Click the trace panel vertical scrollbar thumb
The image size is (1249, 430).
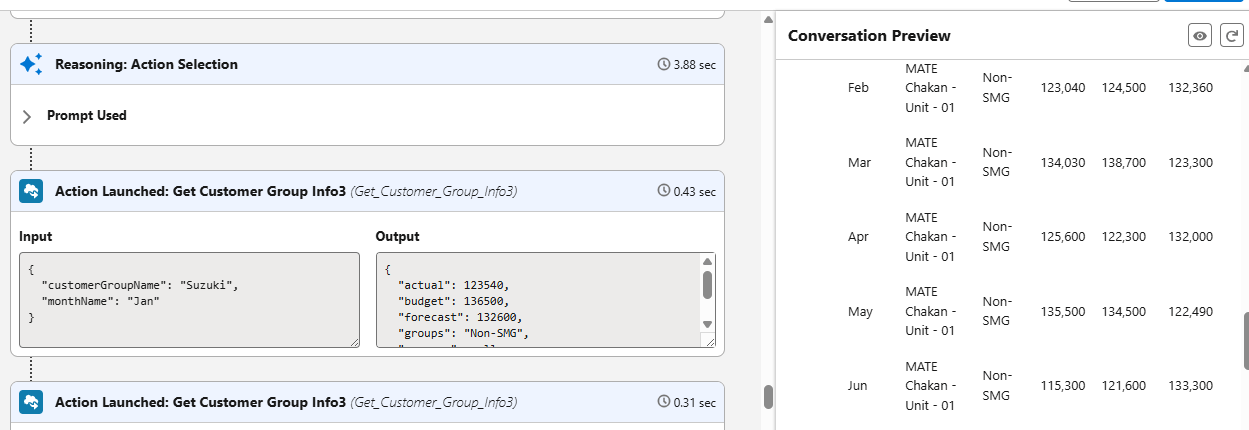768,396
